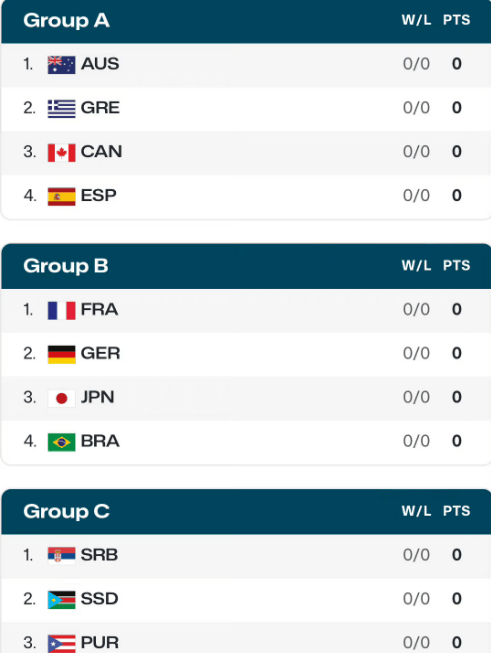Click the Spain flag icon
491x653 pixels.
tap(62, 197)
